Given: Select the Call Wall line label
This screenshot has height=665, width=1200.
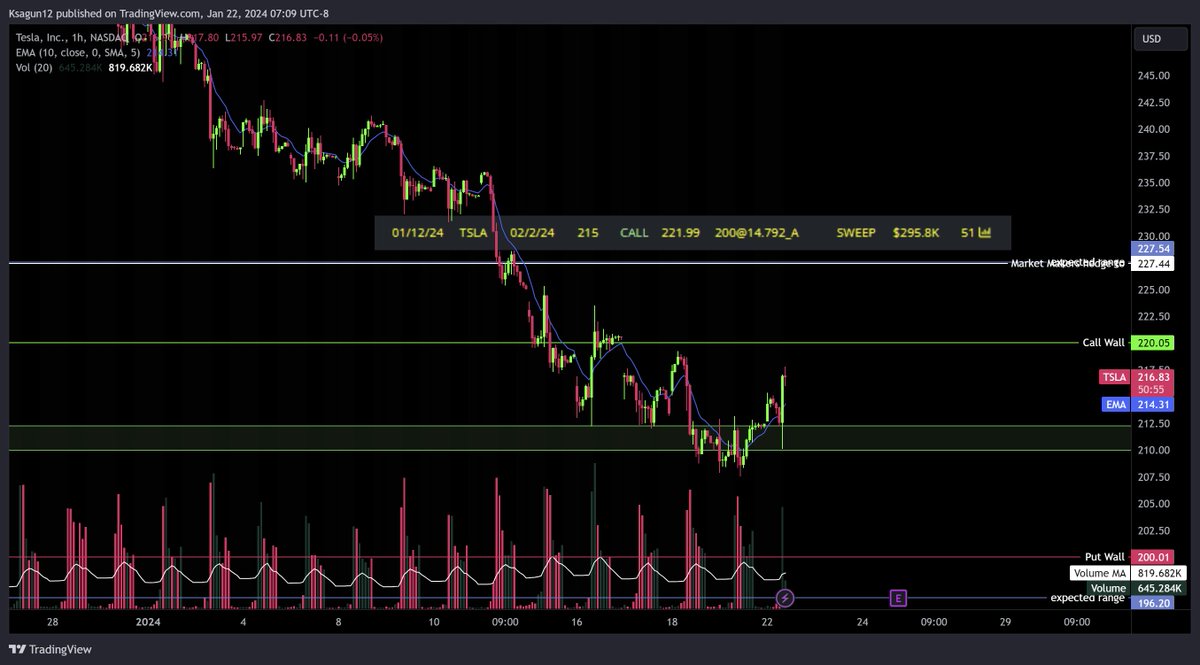Looking at the screenshot, I should (x=1104, y=342).
